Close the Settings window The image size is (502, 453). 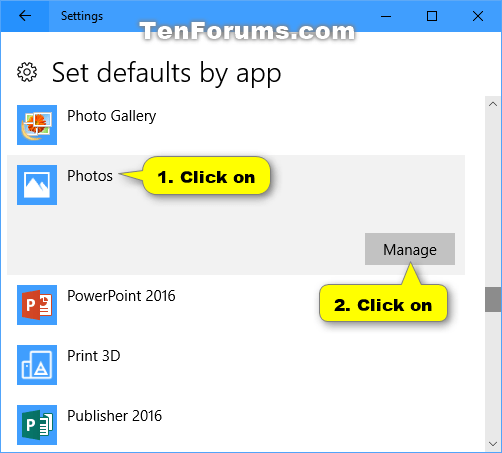478,16
